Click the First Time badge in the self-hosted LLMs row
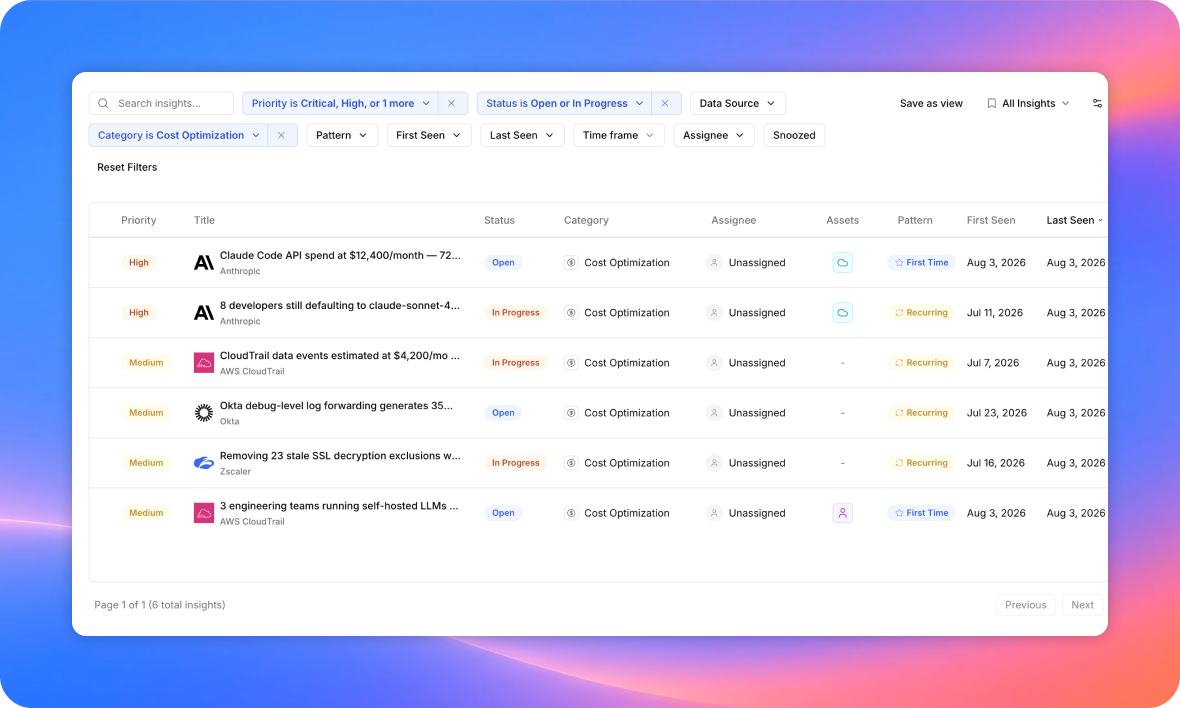The height and width of the screenshot is (708, 1180). (921, 513)
